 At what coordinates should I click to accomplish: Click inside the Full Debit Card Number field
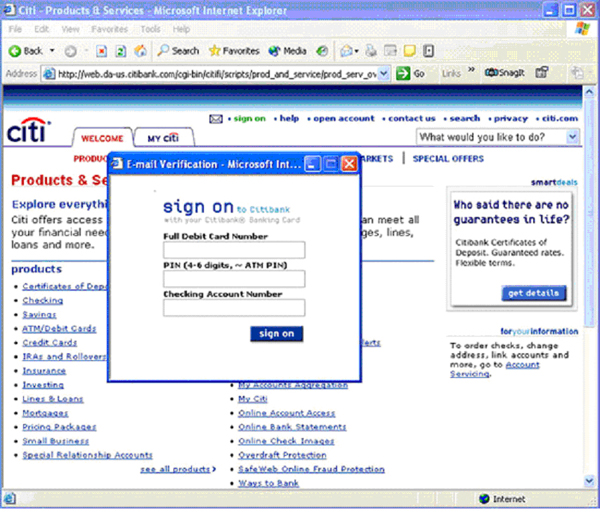coord(234,250)
